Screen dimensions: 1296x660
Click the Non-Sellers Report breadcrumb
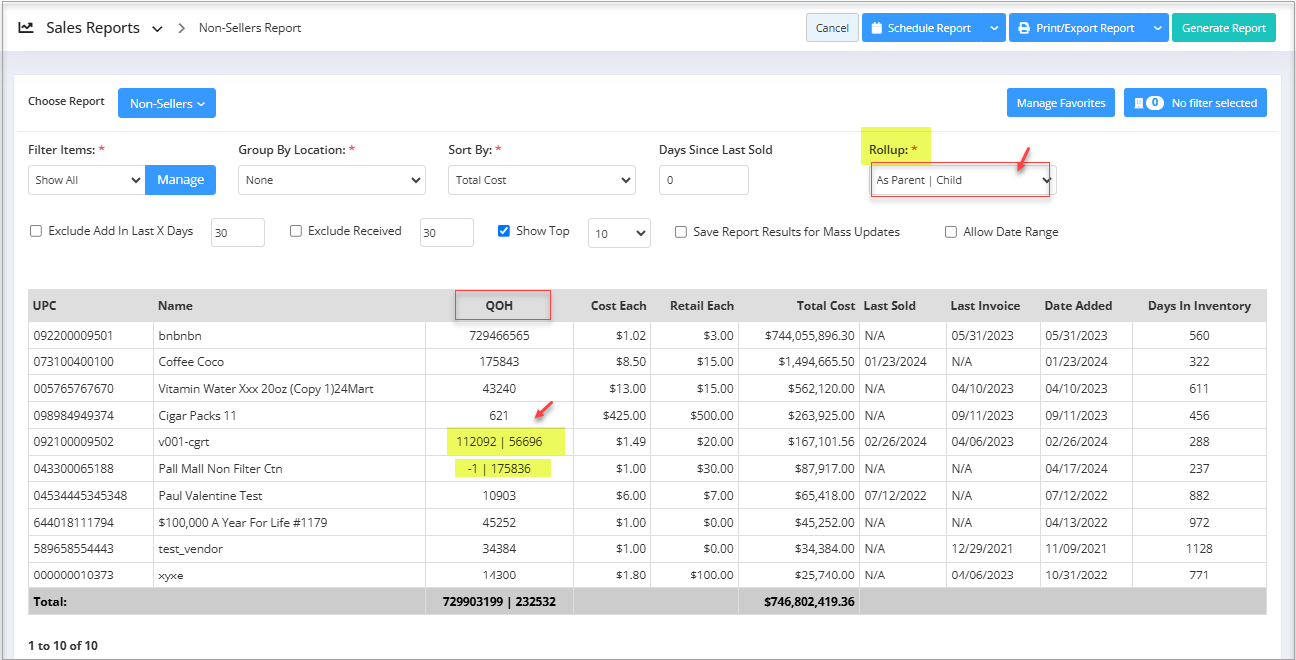[250, 28]
